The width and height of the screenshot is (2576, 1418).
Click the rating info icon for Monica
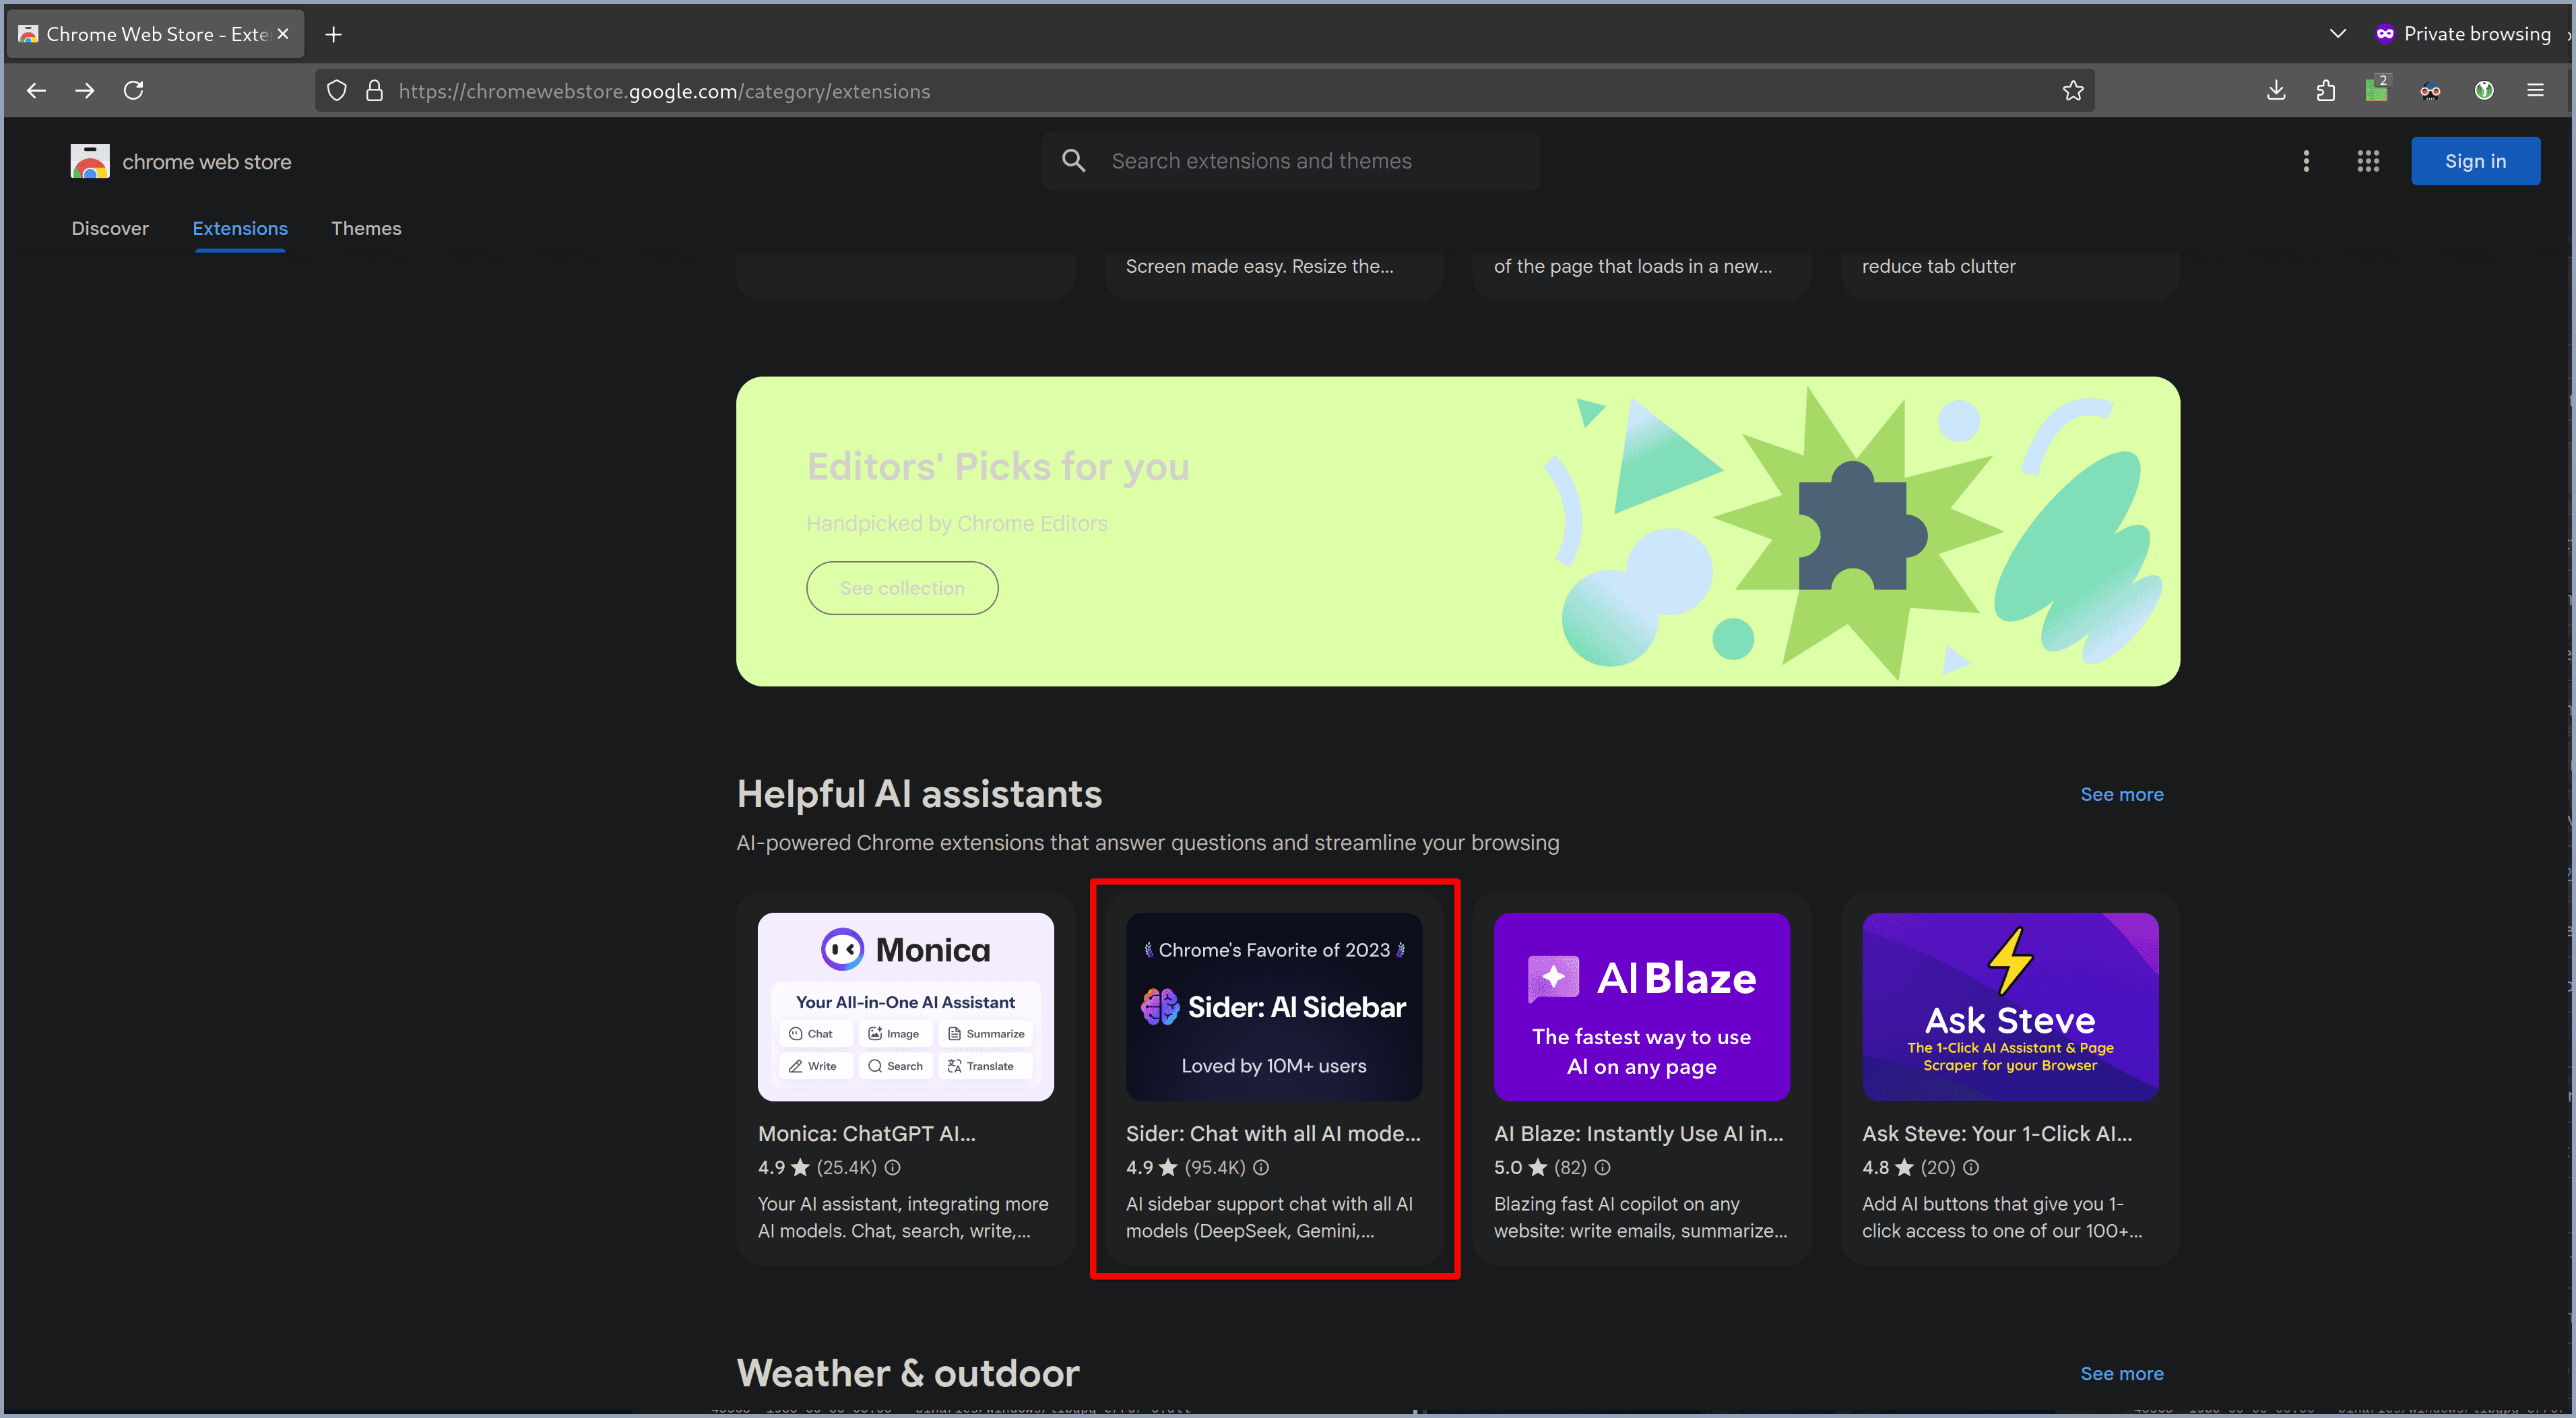click(893, 1167)
